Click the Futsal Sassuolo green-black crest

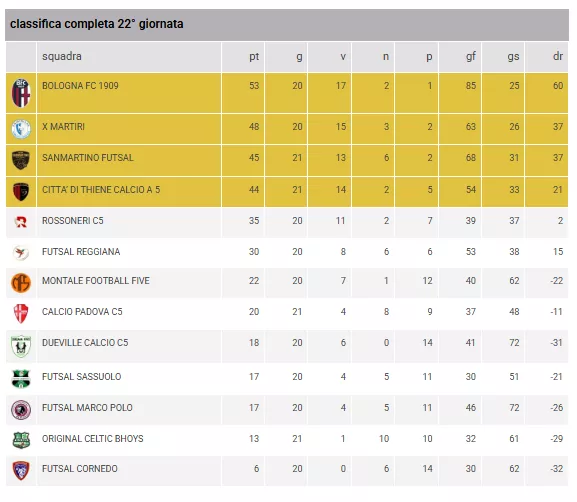coord(21,379)
